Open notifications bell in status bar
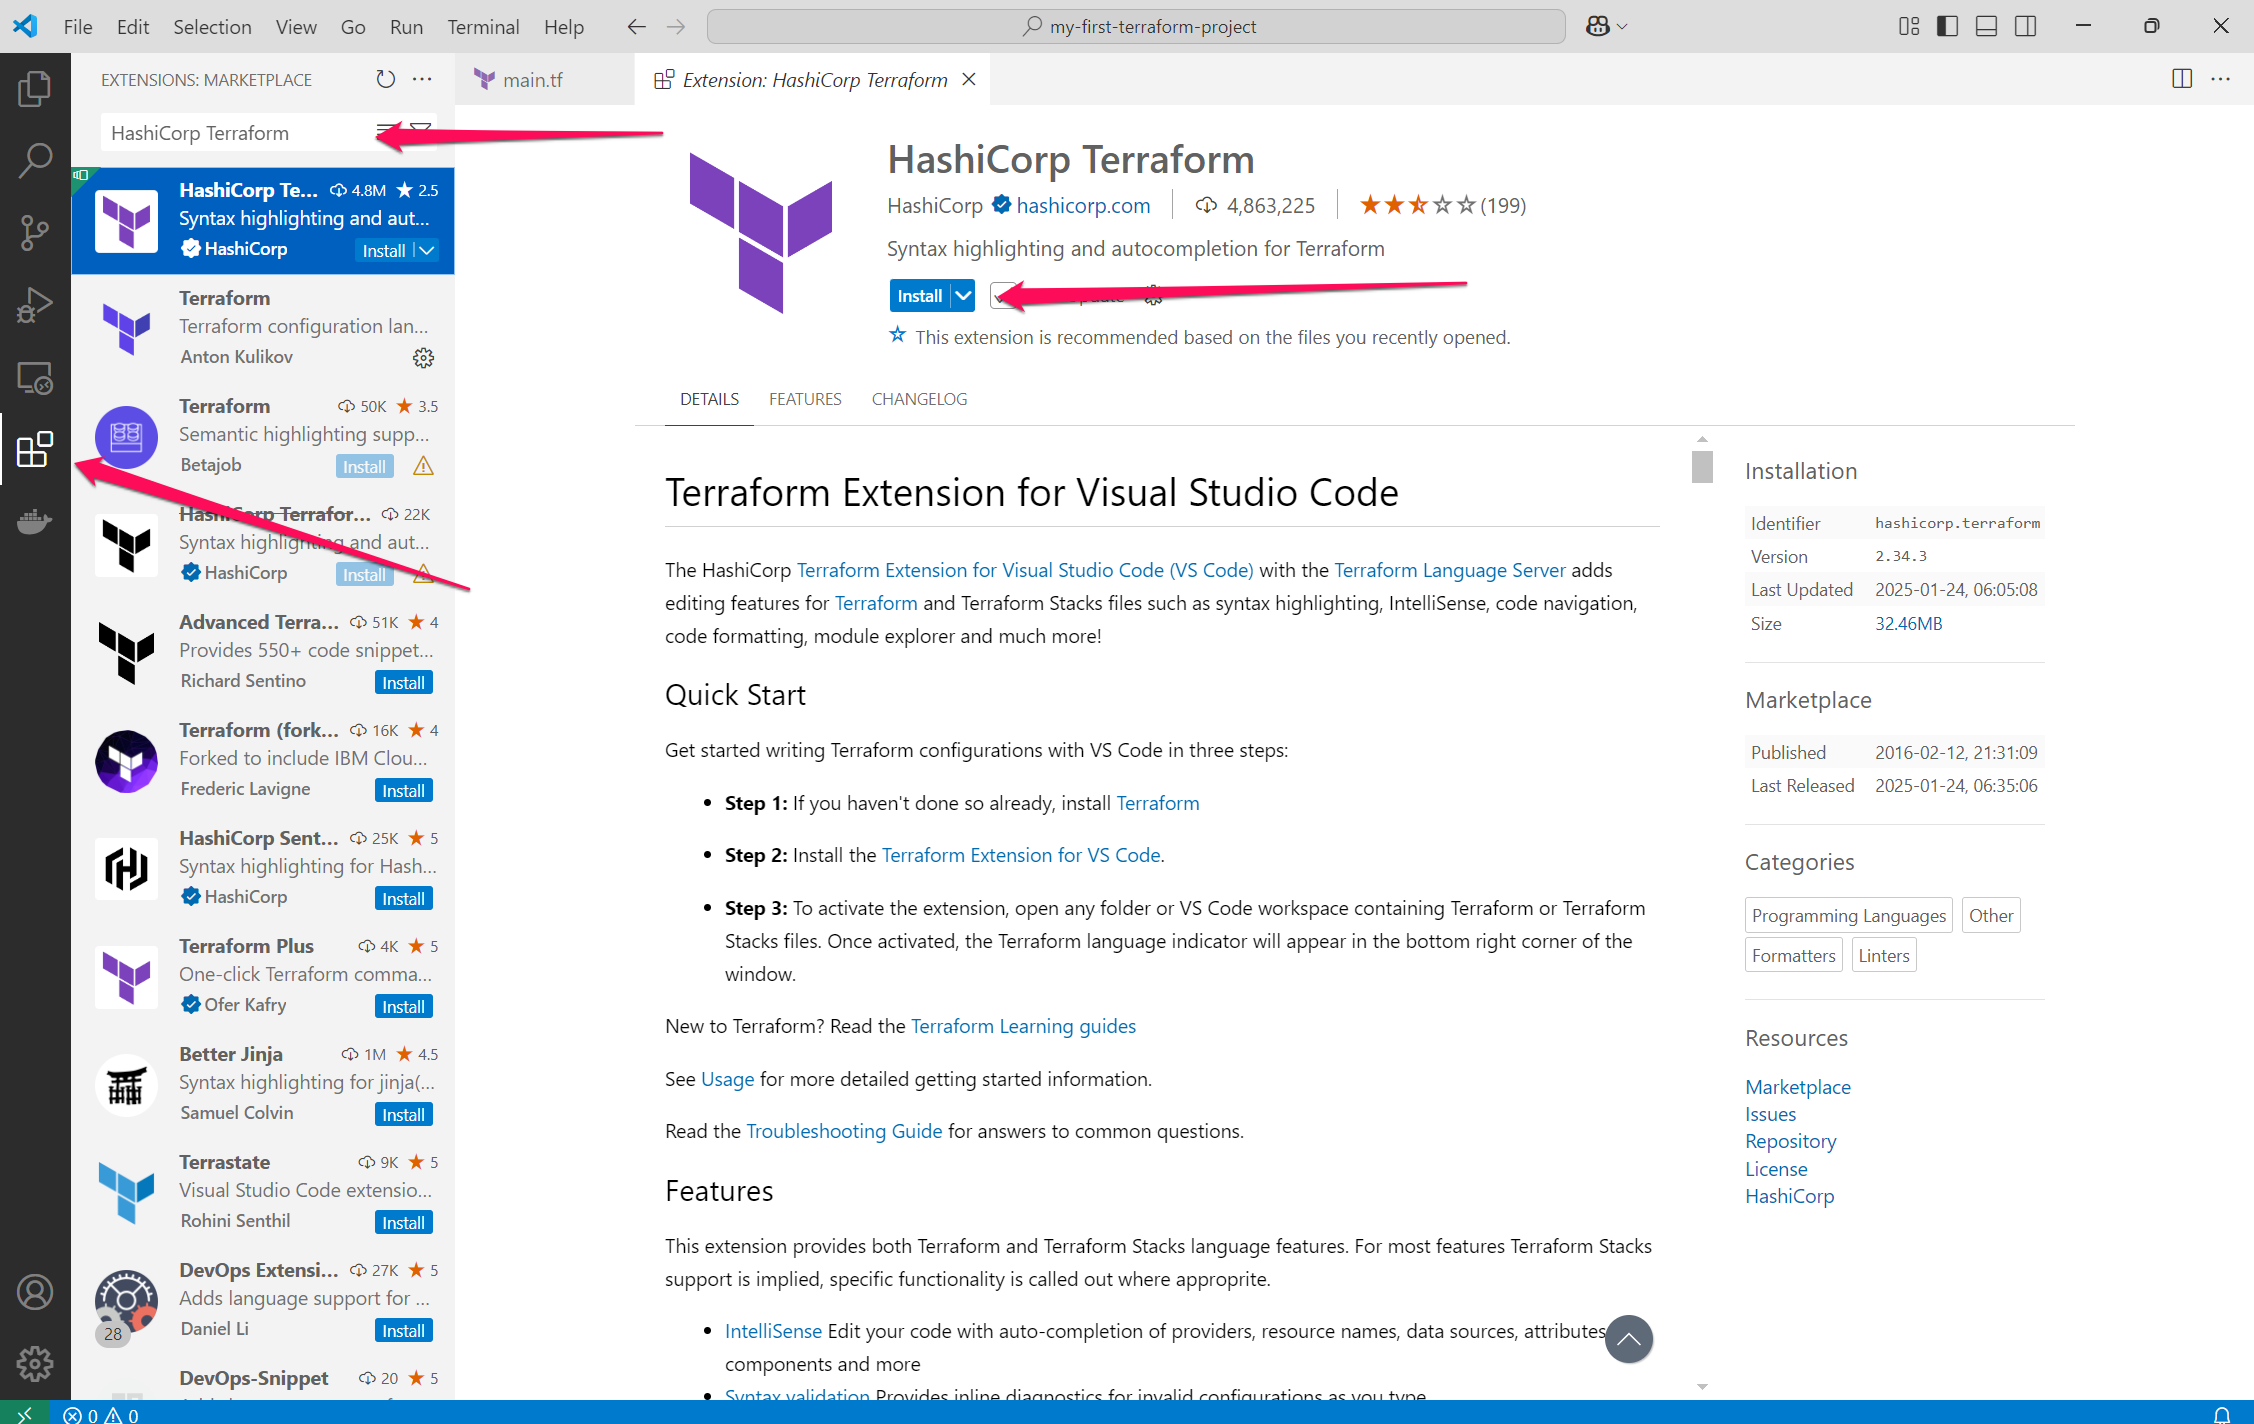This screenshot has height=1424, width=2254. [2222, 1414]
